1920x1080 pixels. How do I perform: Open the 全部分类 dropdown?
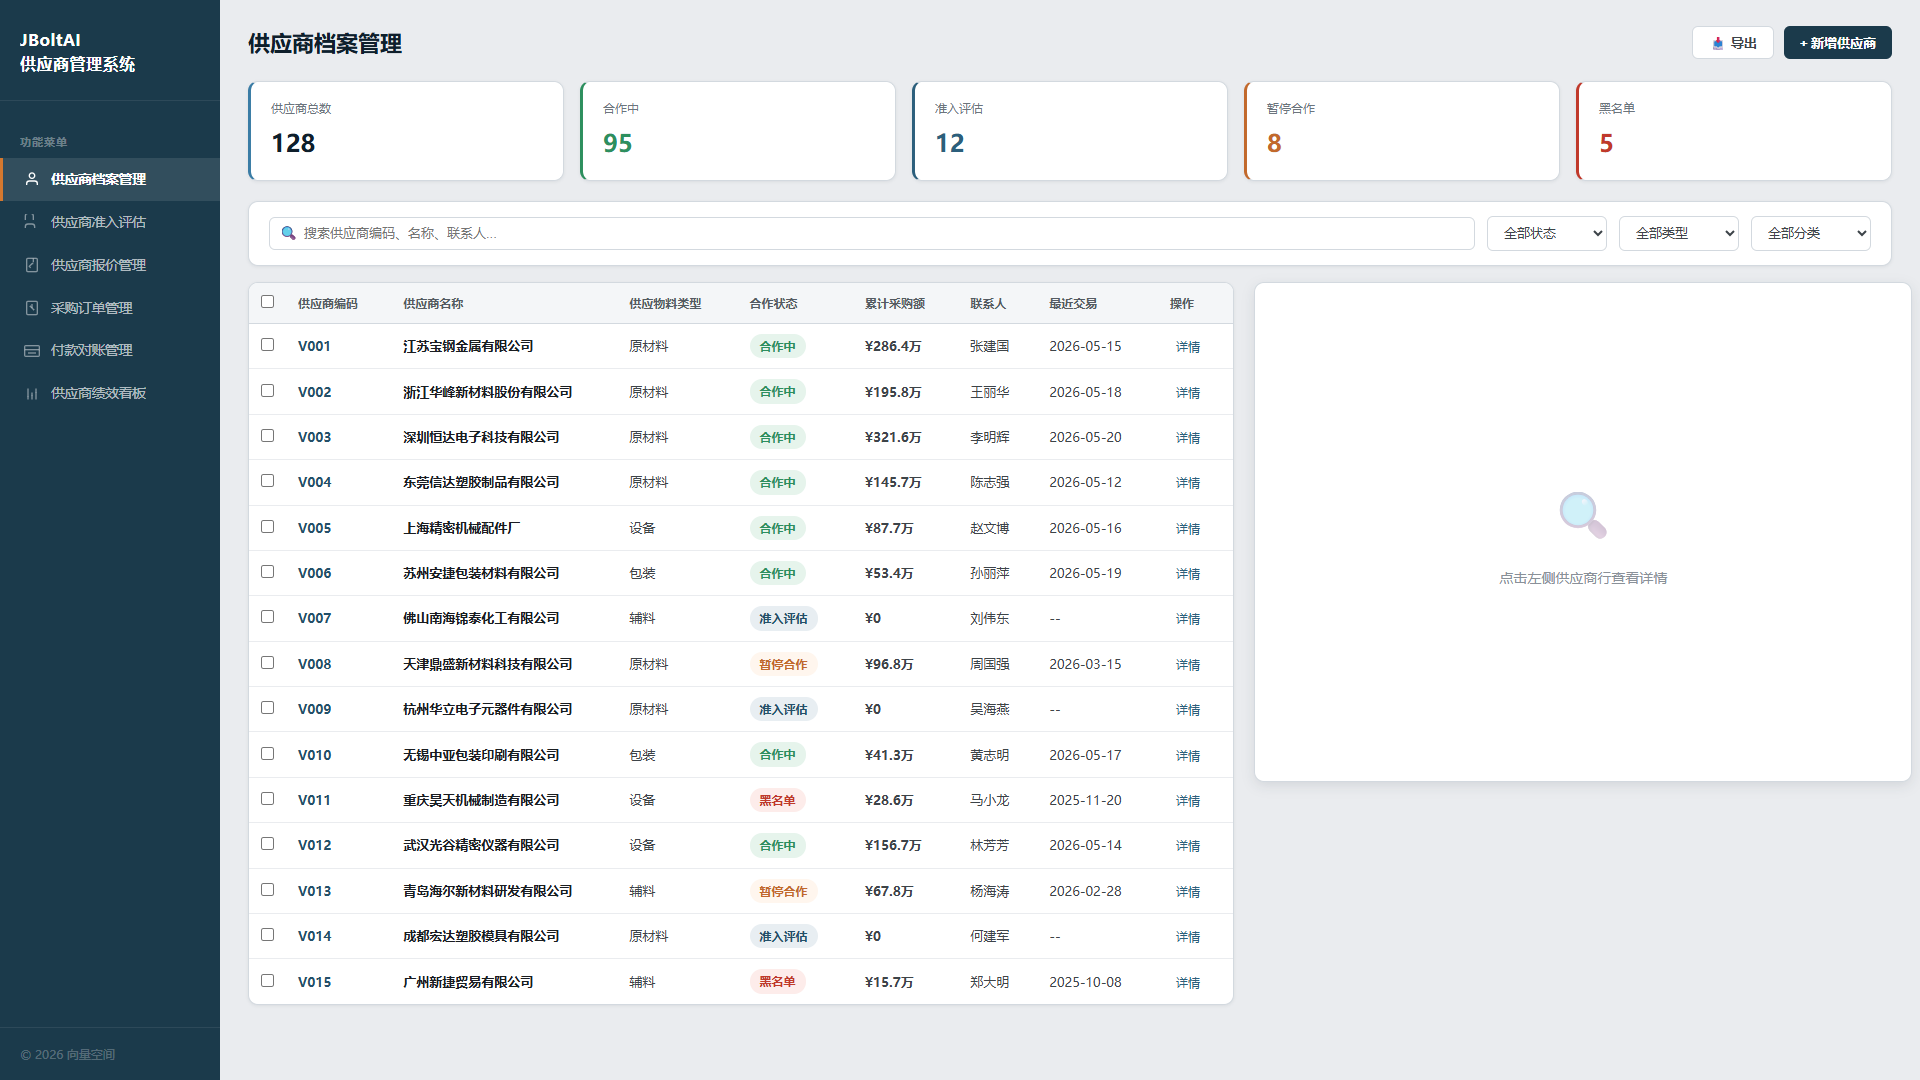(1810, 233)
